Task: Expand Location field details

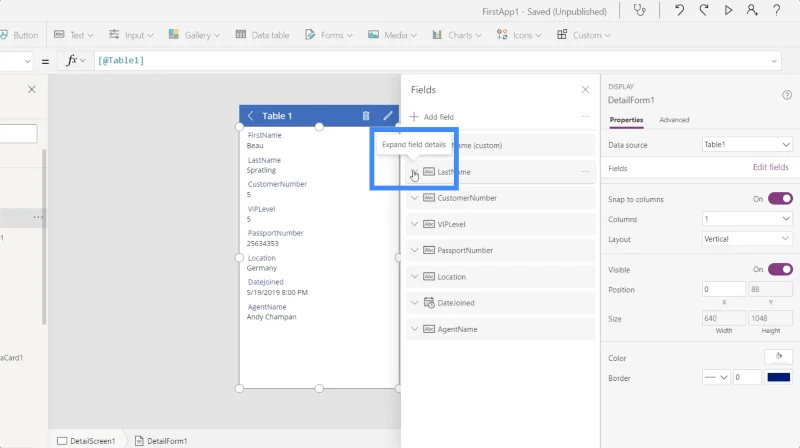Action: pyautogui.click(x=414, y=277)
